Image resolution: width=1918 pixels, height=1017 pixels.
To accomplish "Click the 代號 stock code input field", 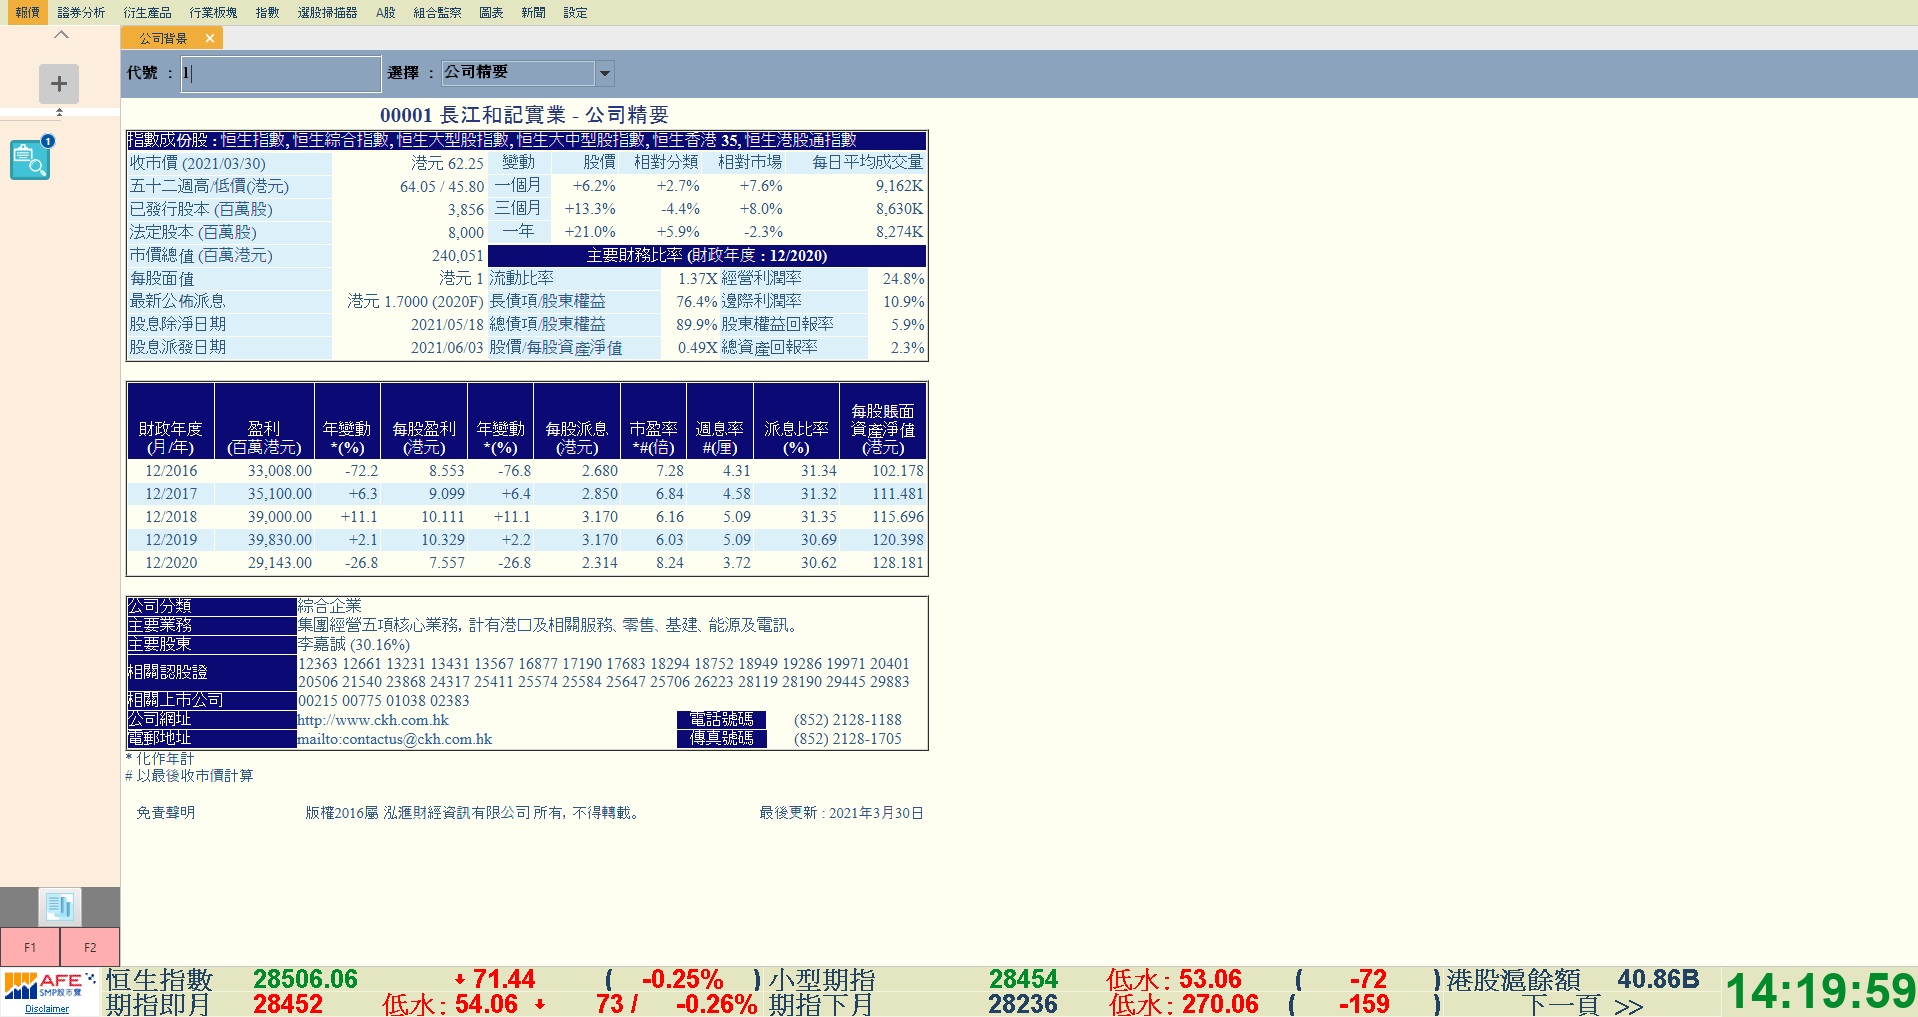I will (281, 73).
